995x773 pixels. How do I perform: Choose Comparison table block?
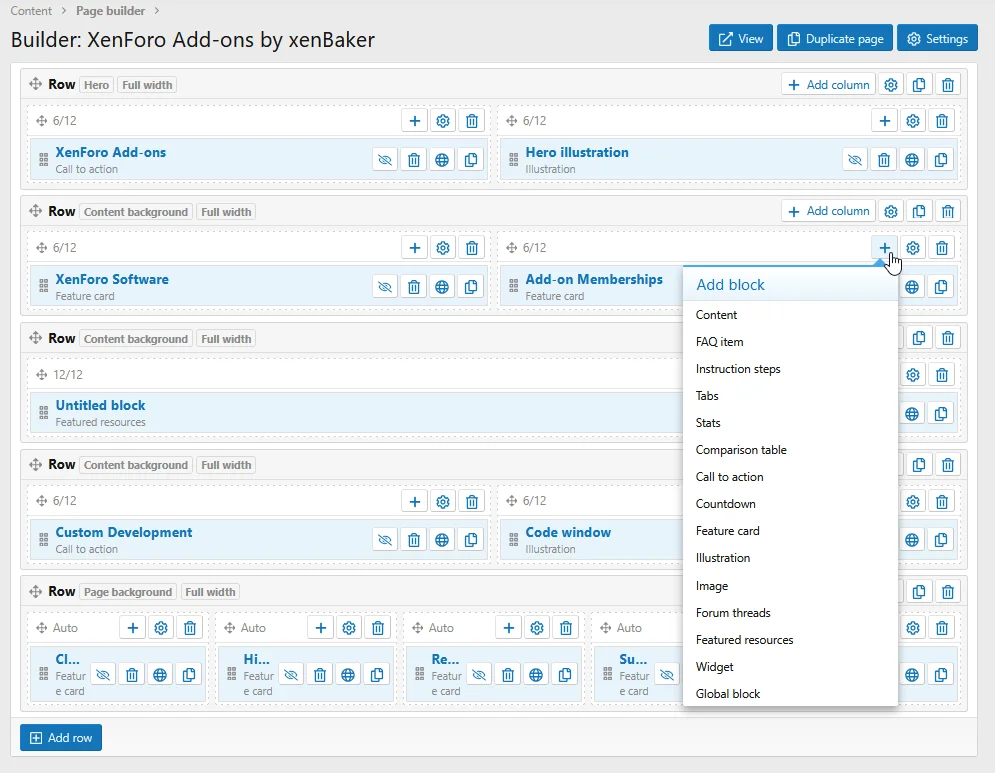[x=790, y=450]
